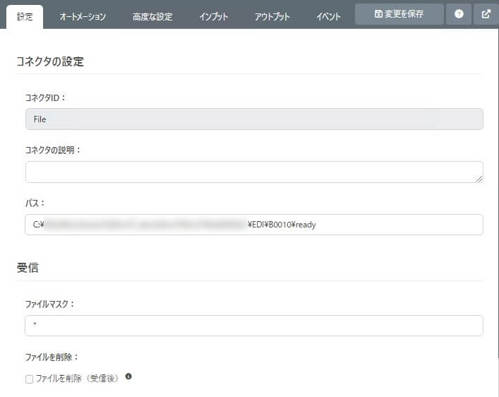Viewport: 499px width, 397px height.
Task: Click the コネクタの設定 section heading
Action: [x=50, y=61]
